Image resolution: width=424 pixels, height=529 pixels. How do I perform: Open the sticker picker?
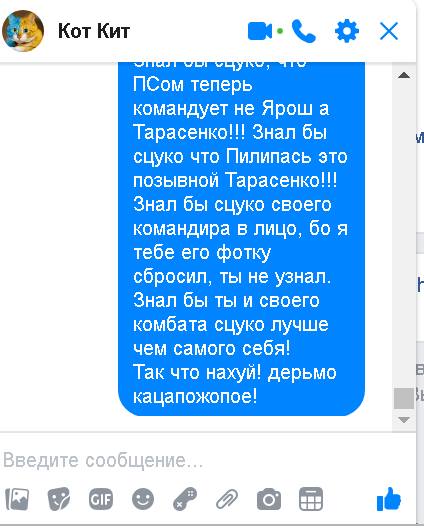[59, 499]
